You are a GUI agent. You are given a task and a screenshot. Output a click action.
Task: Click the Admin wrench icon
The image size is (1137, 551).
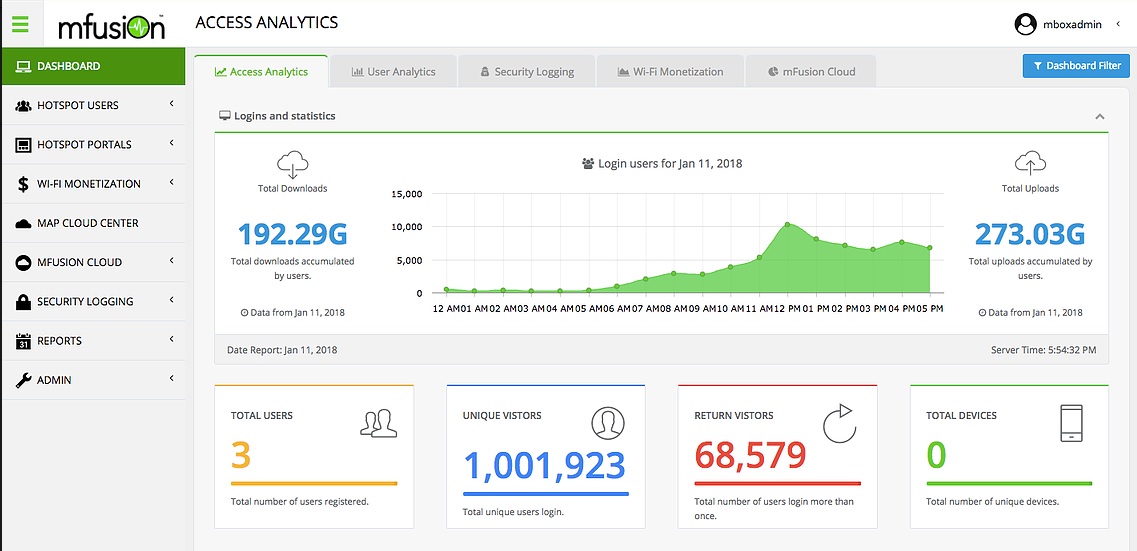pos(23,380)
